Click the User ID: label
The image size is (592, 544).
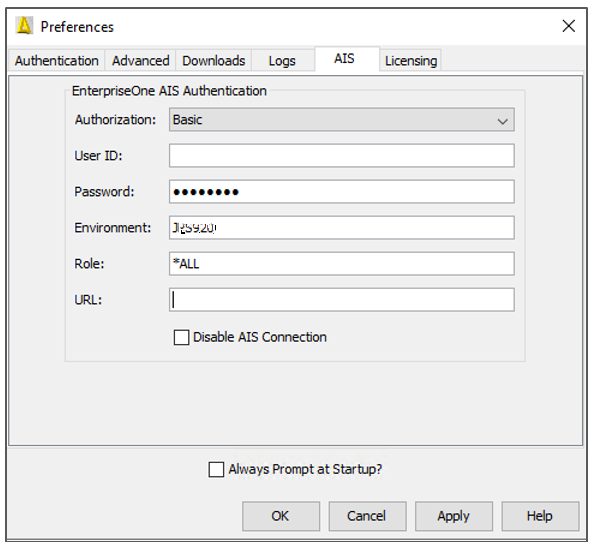click(99, 156)
